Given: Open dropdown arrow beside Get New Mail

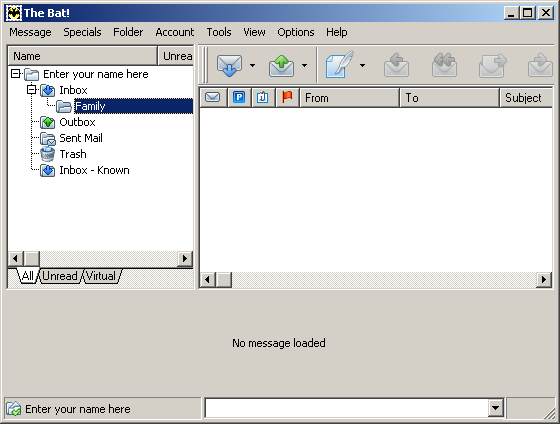Looking at the screenshot, I should 252,65.
